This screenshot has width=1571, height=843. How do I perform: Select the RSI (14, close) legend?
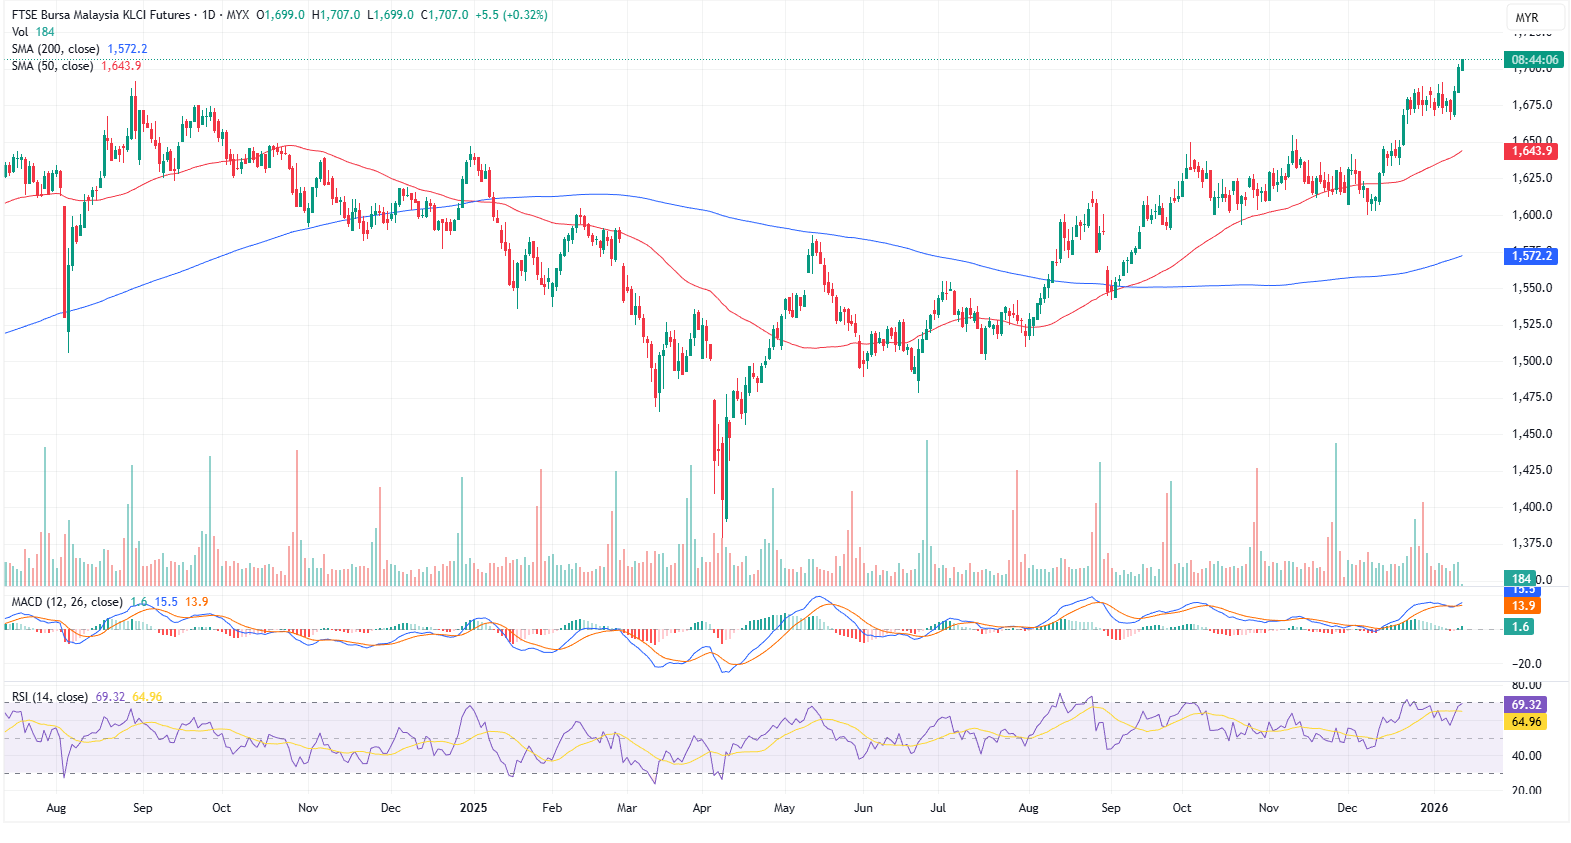[x=49, y=697]
